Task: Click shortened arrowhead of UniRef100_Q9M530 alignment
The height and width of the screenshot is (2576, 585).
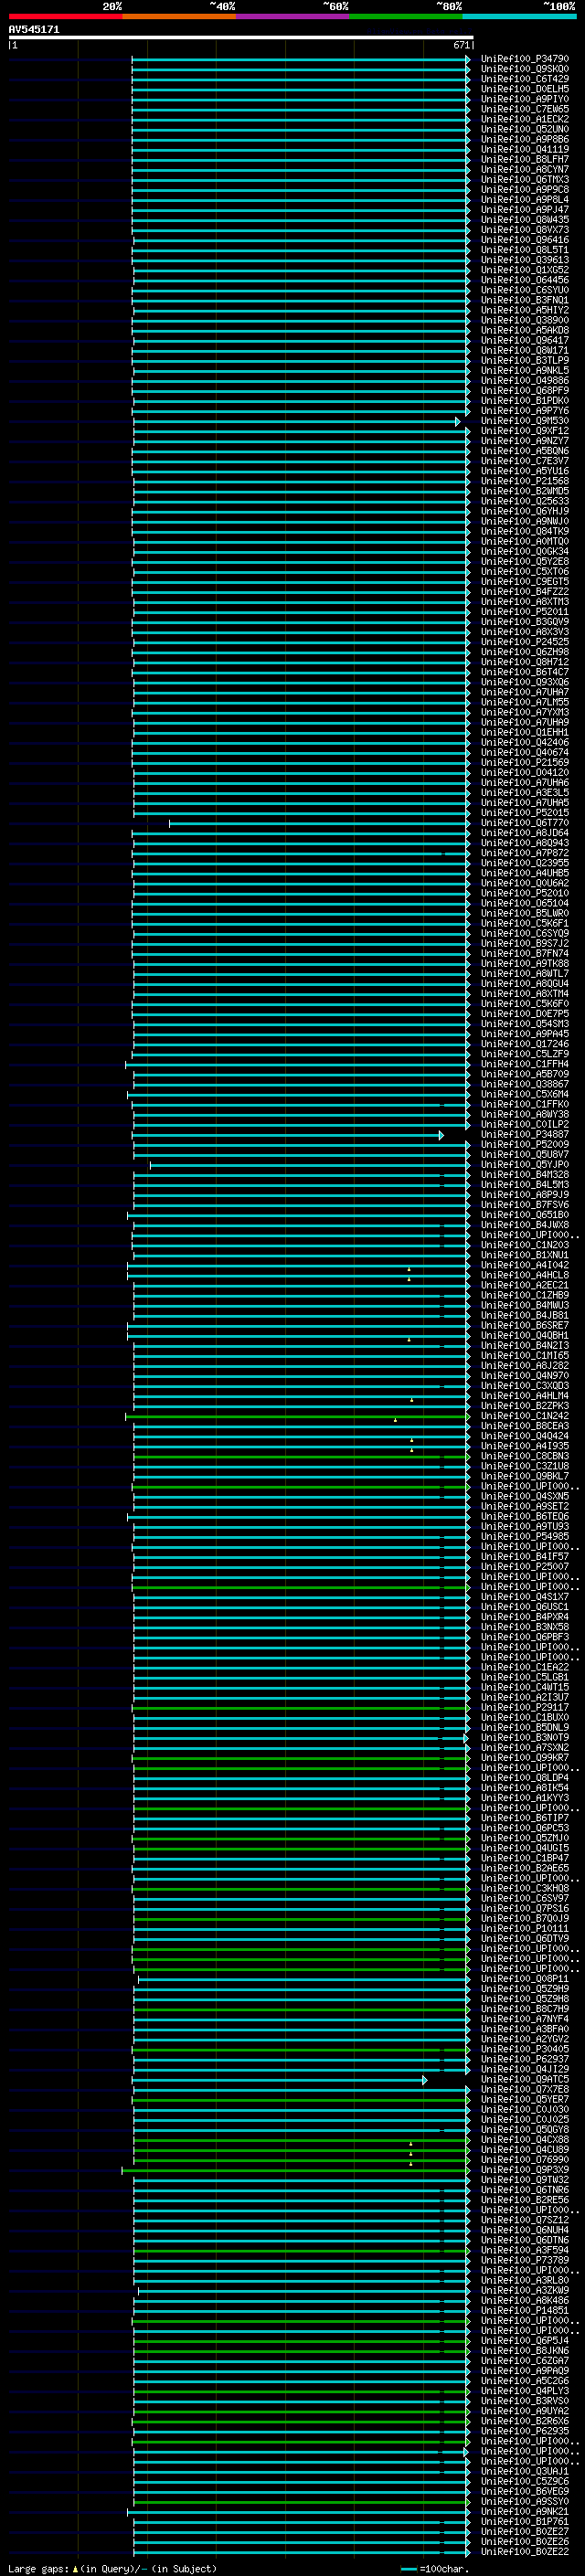Action: coord(458,422)
